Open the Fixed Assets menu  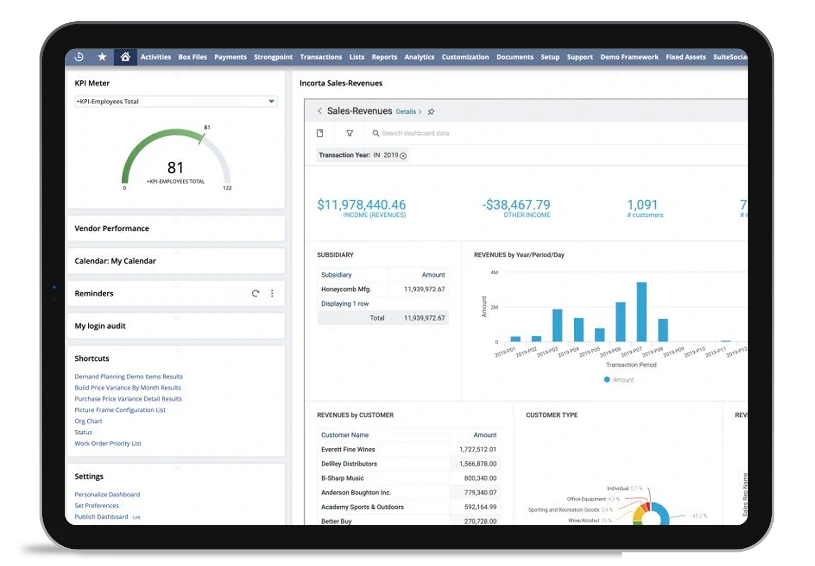pos(686,57)
